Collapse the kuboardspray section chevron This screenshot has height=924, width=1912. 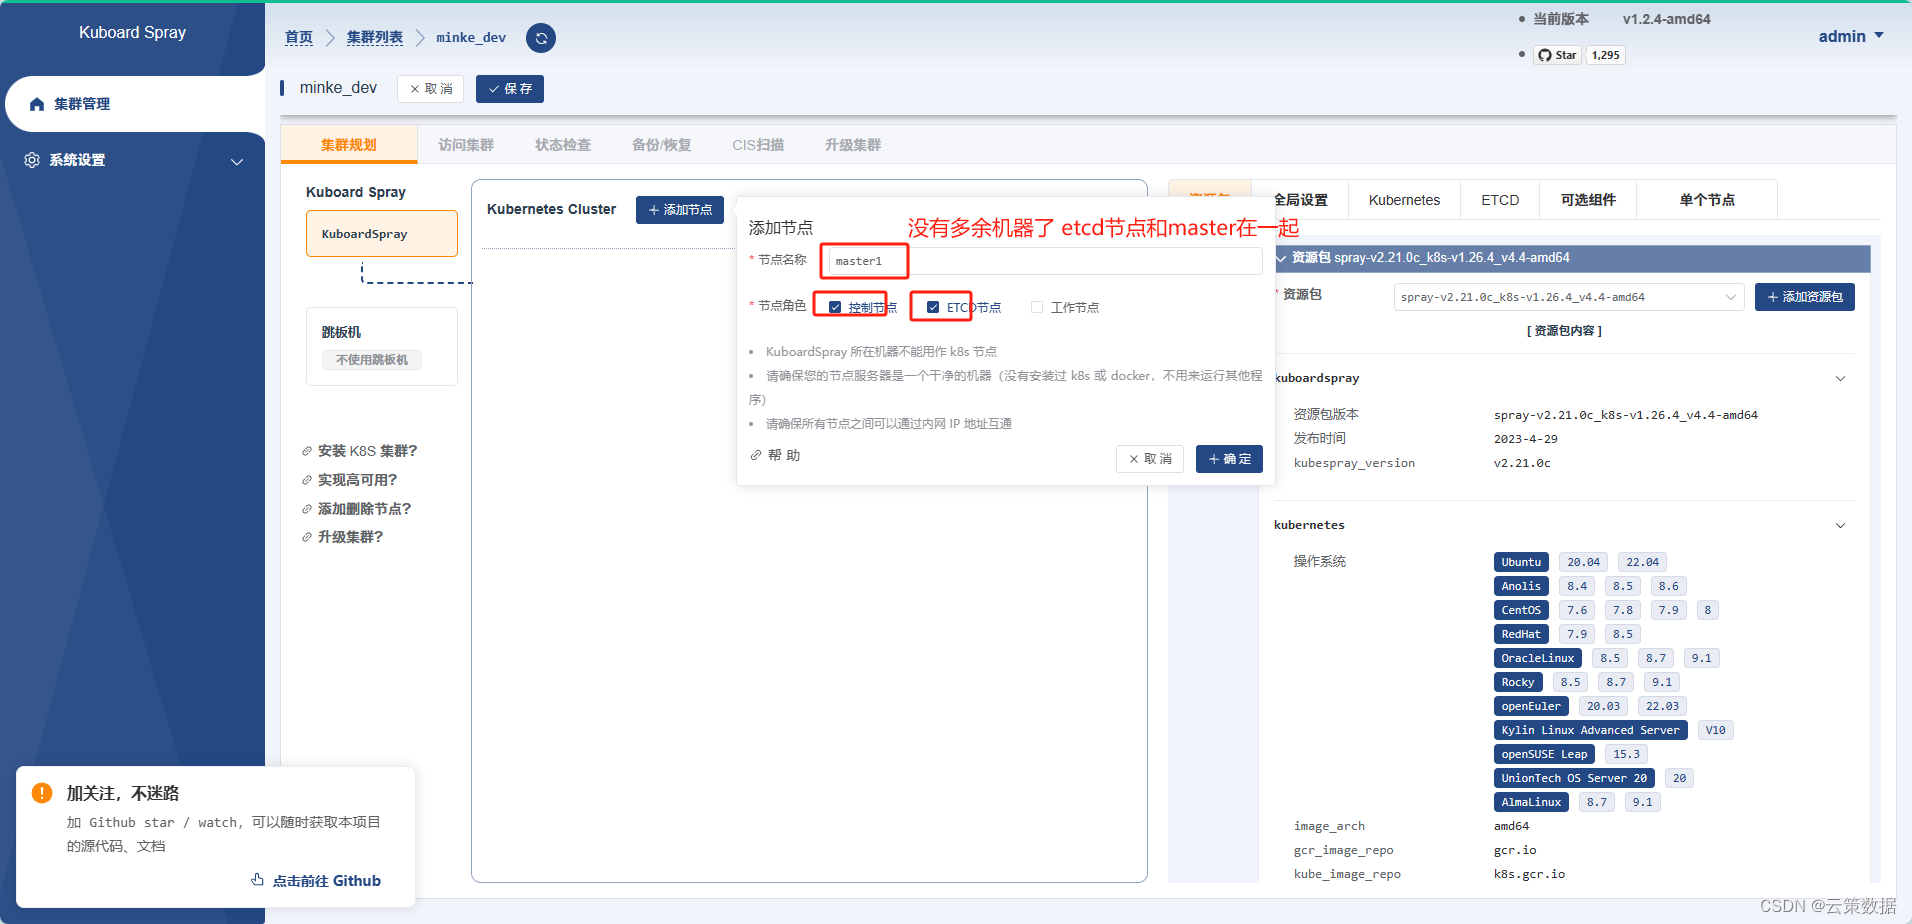1840,378
